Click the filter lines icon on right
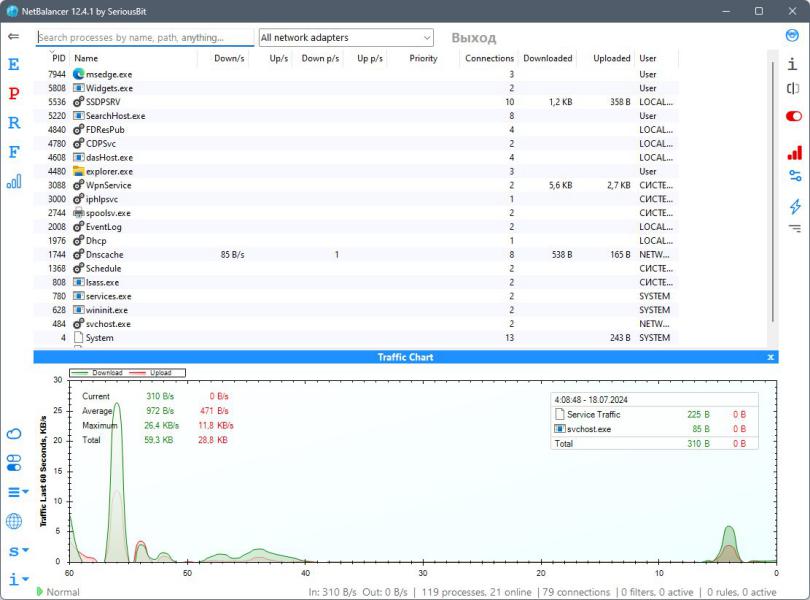This screenshot has height=600, width=810. [x=795, y=228]
